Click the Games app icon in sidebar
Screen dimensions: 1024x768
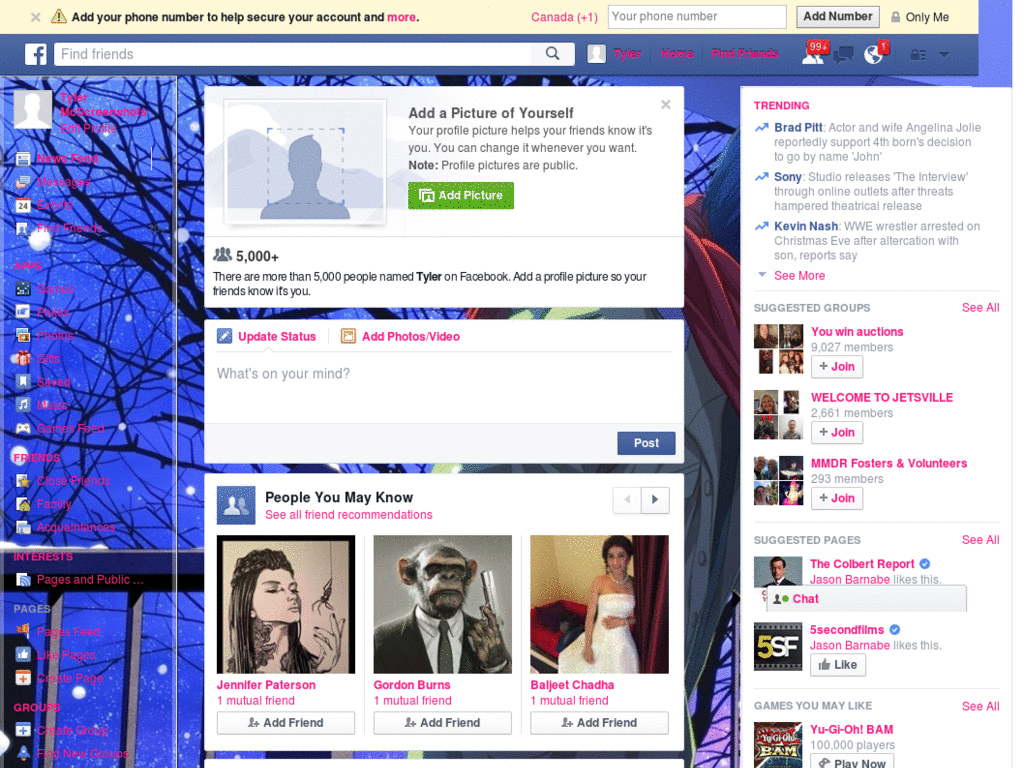23,289
